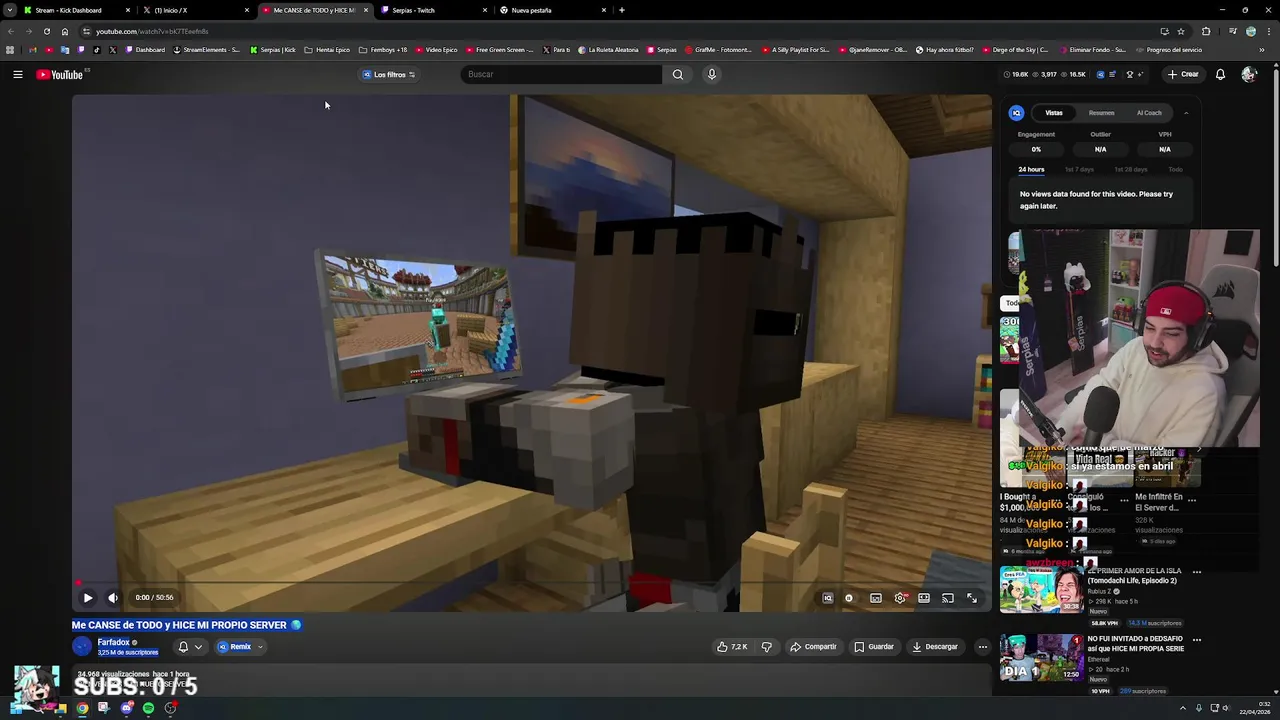Screen dimensions: 1280x720
Task: Click the Crear button
Action: (x=1183, y=74)
